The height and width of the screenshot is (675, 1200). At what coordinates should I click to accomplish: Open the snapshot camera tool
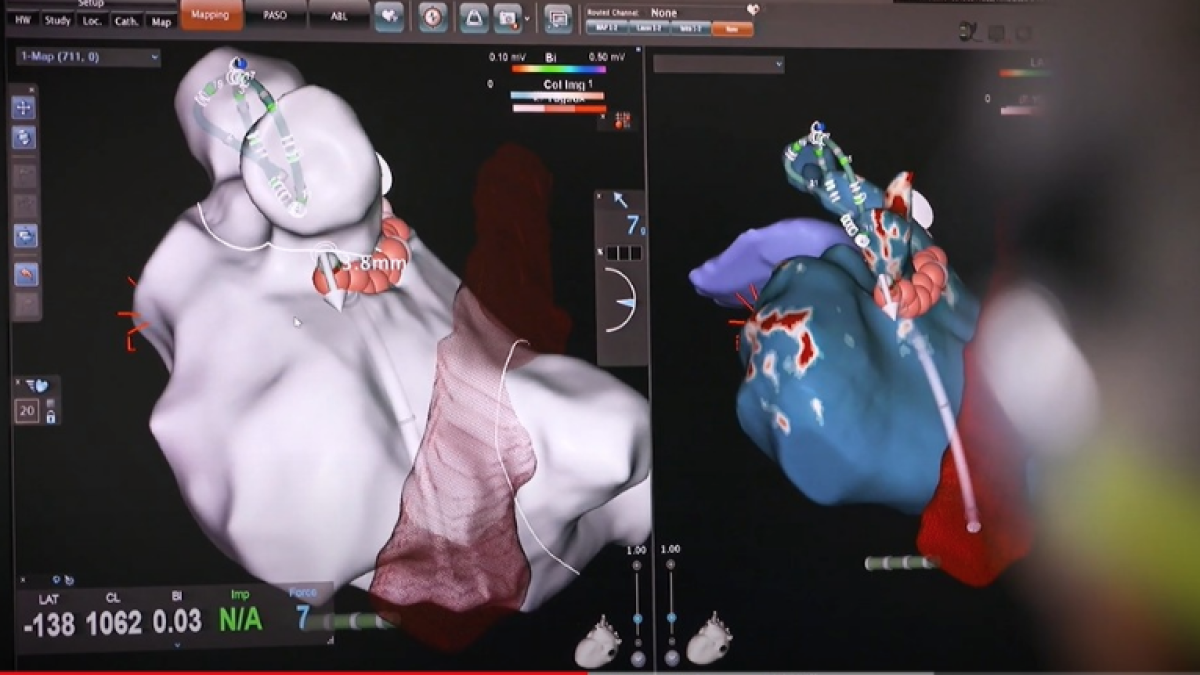tap(509, 16)
